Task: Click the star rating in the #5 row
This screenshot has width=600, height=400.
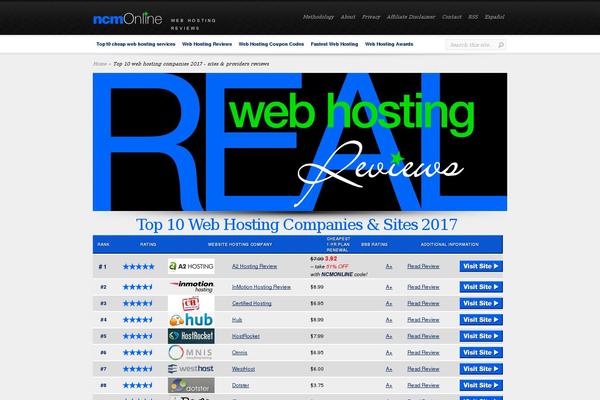Action: [x=137, y=336]
